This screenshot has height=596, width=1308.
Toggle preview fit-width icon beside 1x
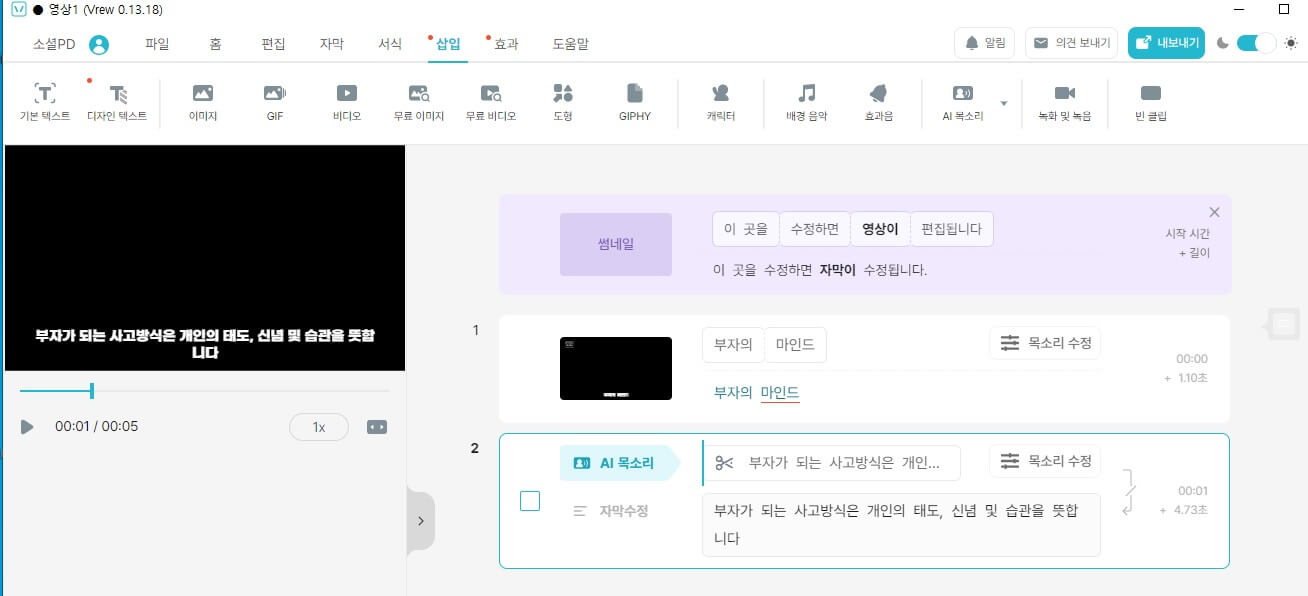click(377, 427)
